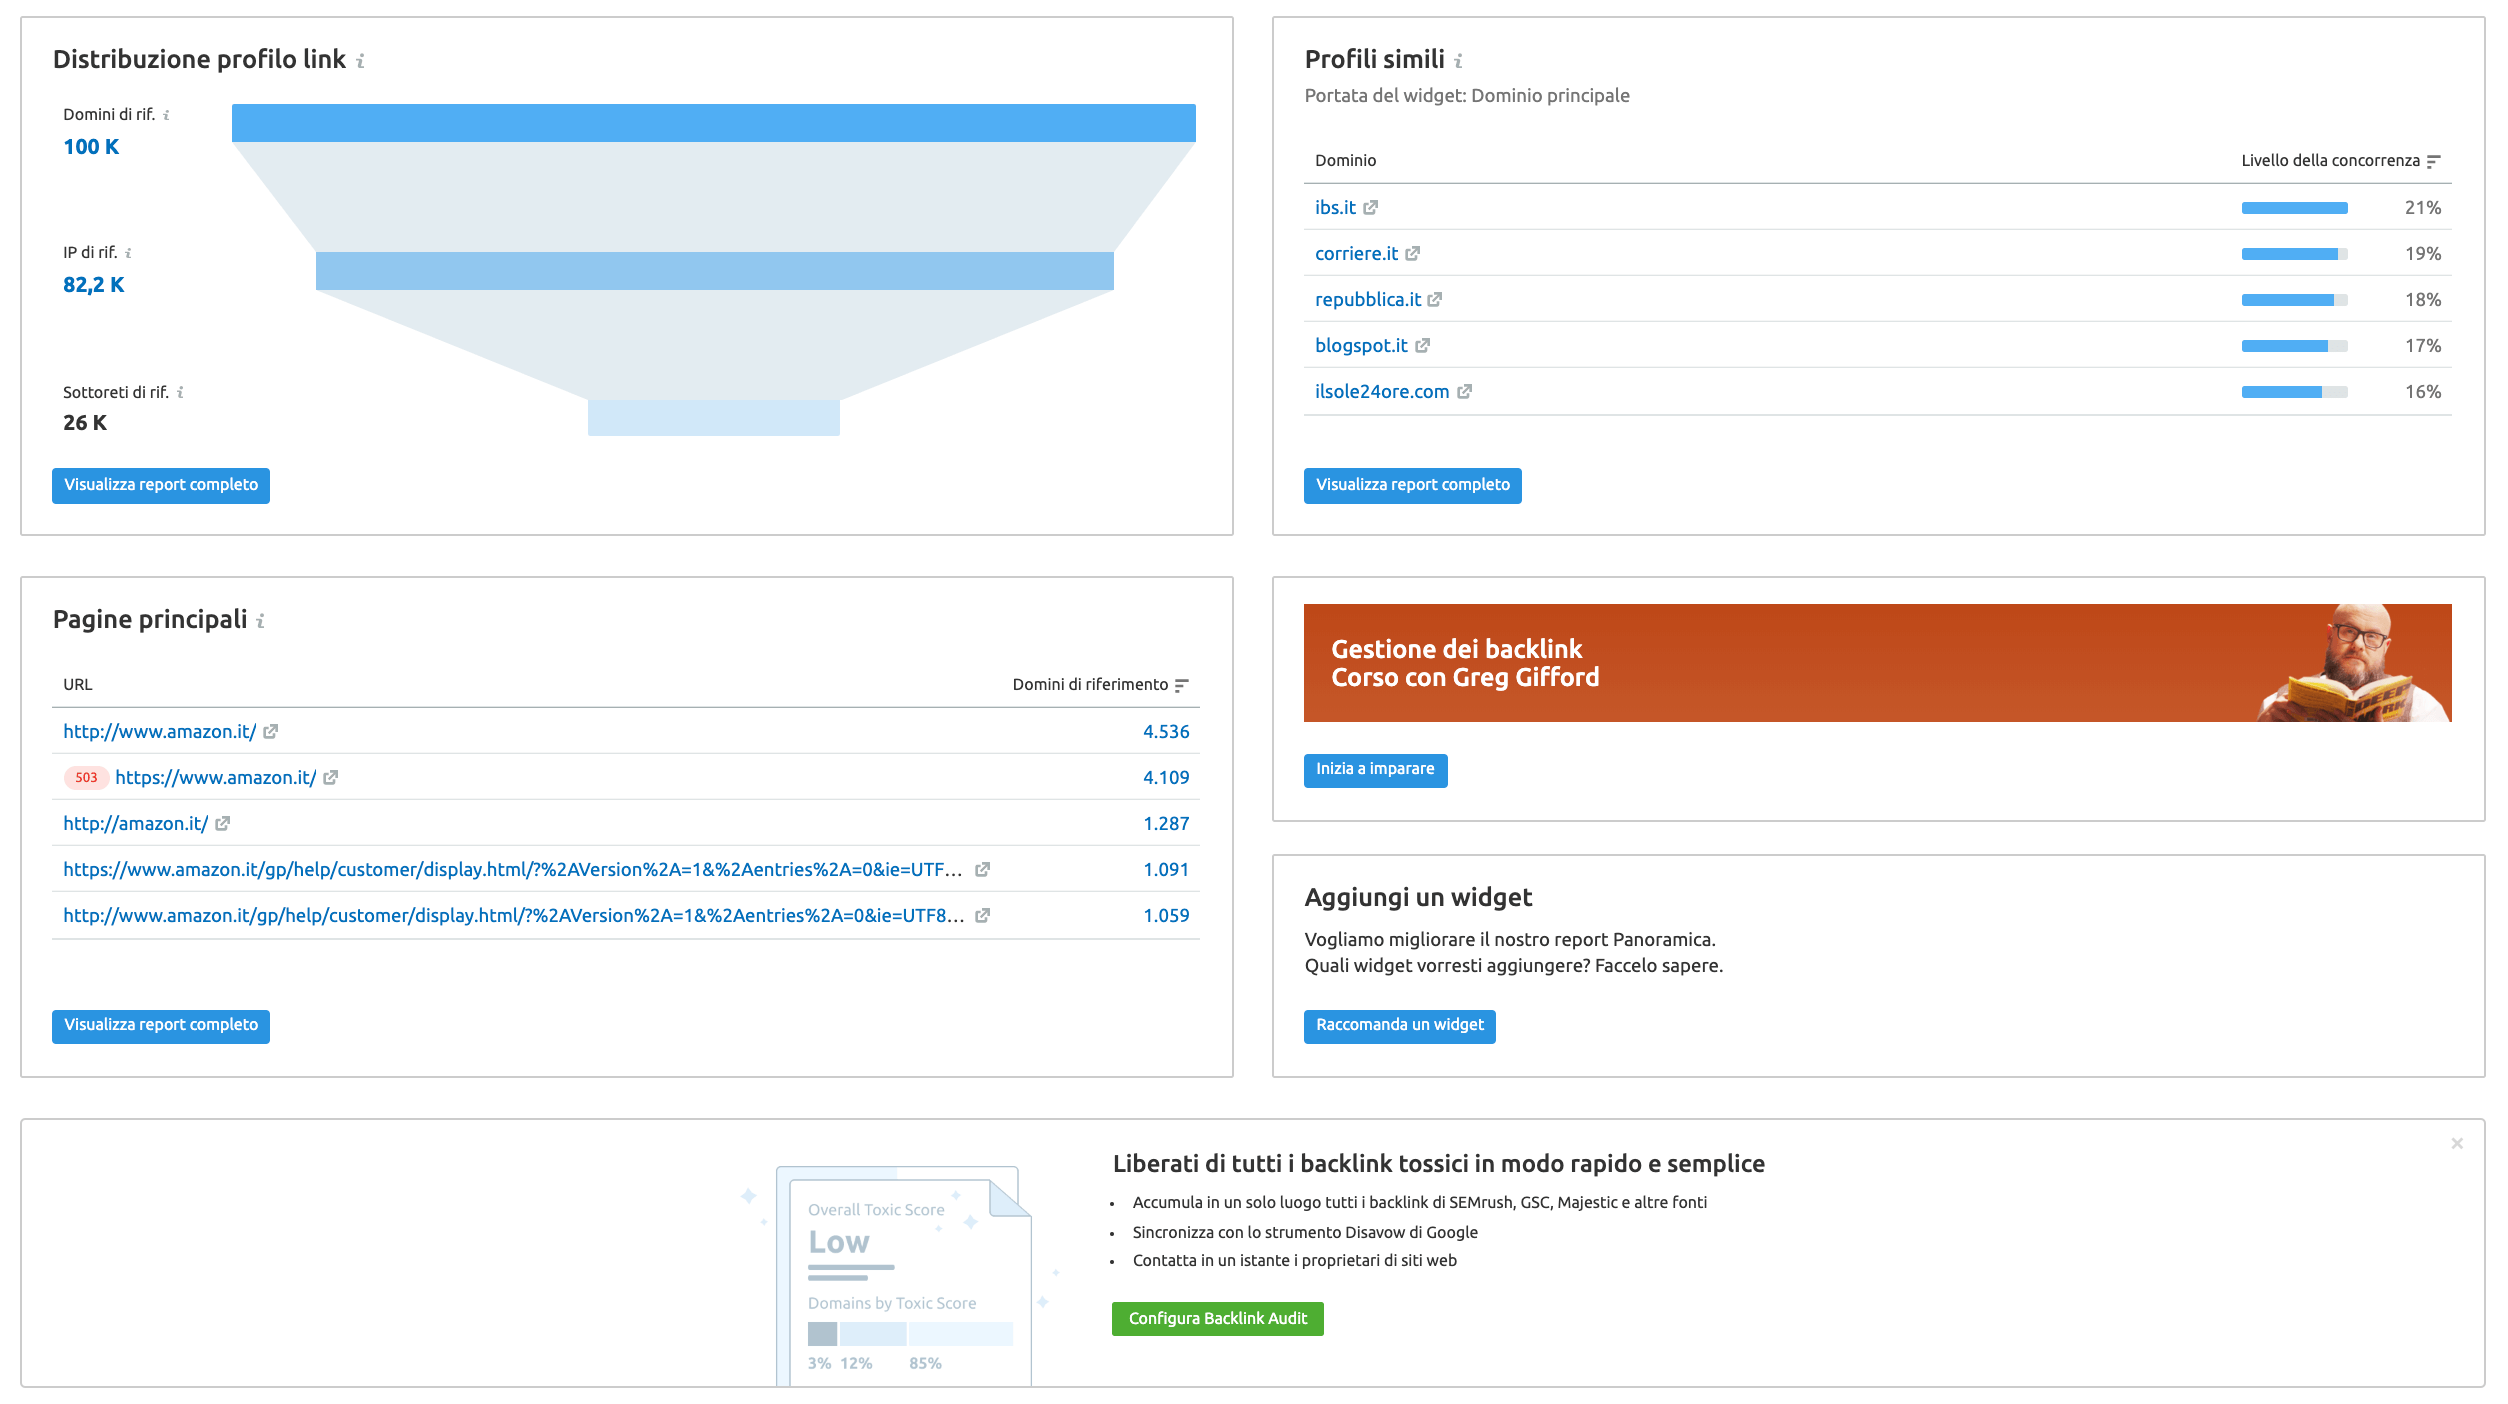This screenshot has height=1404, width=2508.
Task: Open external icon beside http://amazon.it/
Action: click(223, 824)
